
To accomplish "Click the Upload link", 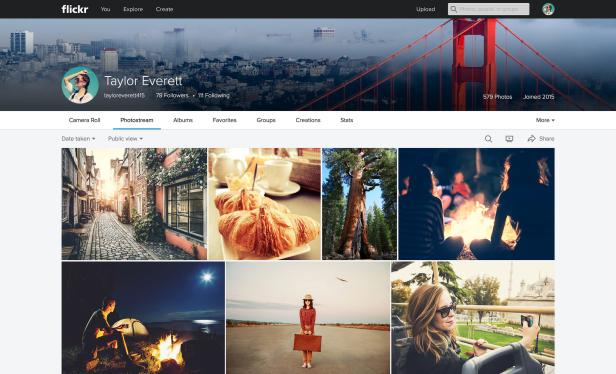I will (x=425, y=9).
